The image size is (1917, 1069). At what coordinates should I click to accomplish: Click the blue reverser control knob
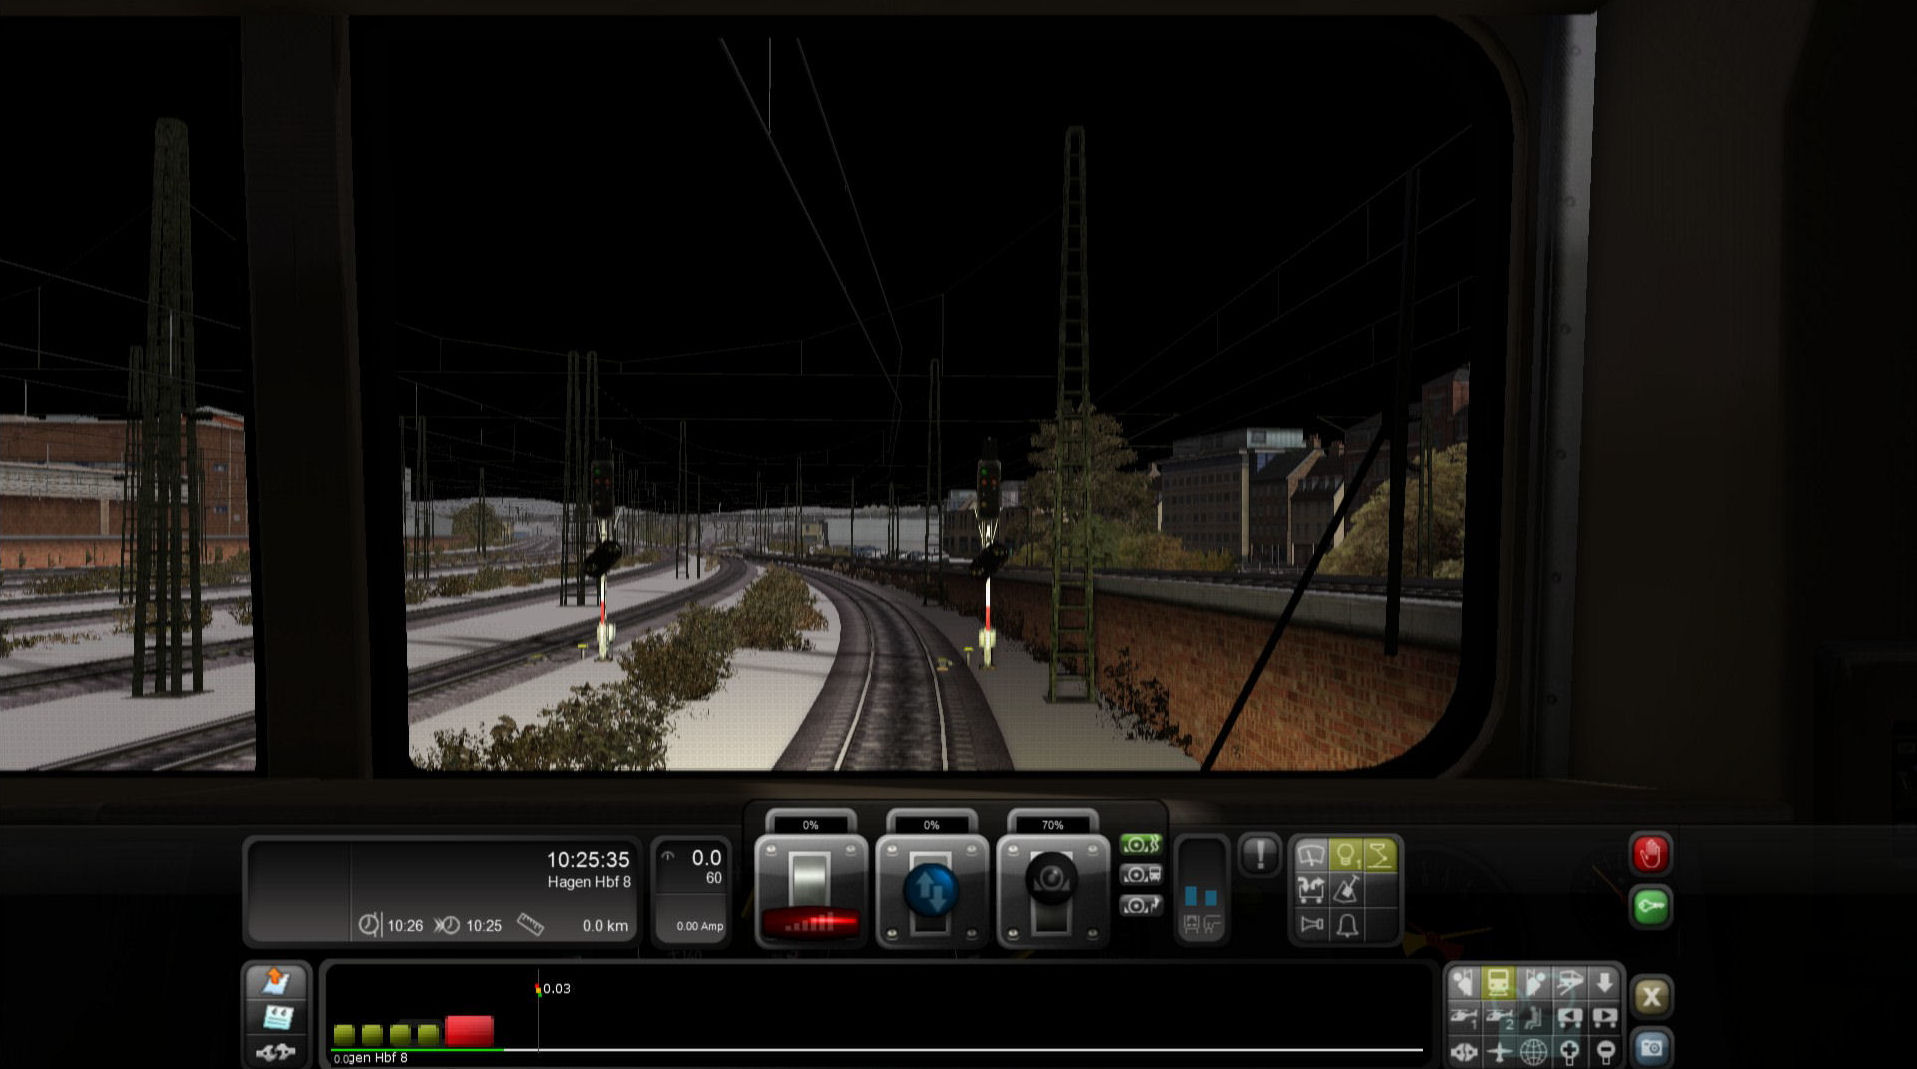tap(931, 890)
